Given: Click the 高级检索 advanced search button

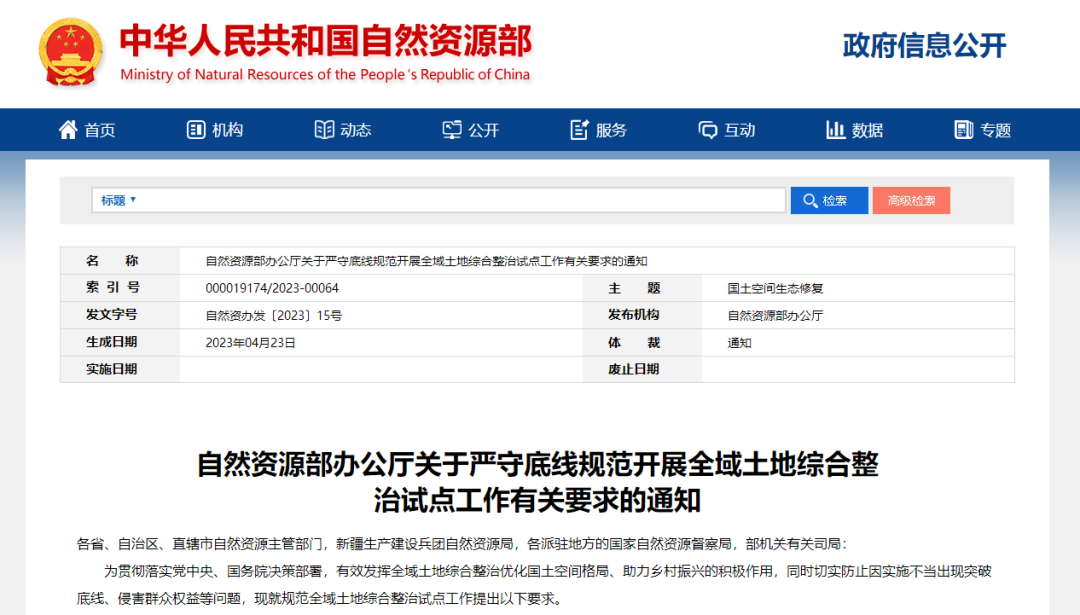Looking at the screenshot, I should coord(911,200).
